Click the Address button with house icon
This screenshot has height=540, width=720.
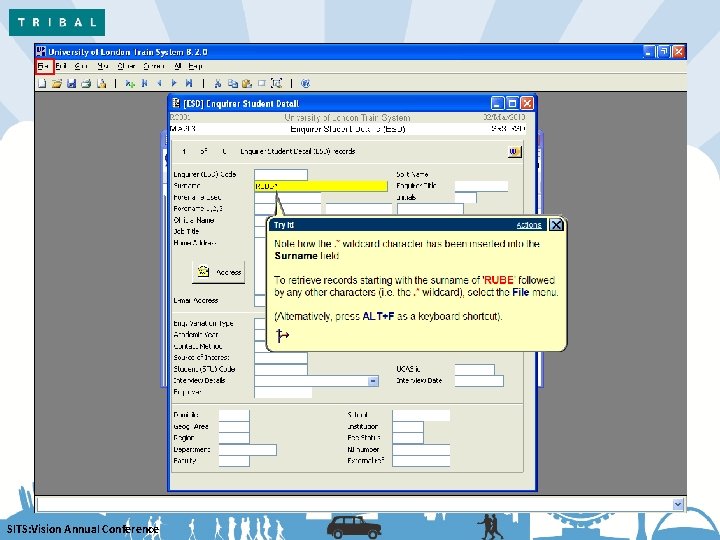(x=219, y=272)
